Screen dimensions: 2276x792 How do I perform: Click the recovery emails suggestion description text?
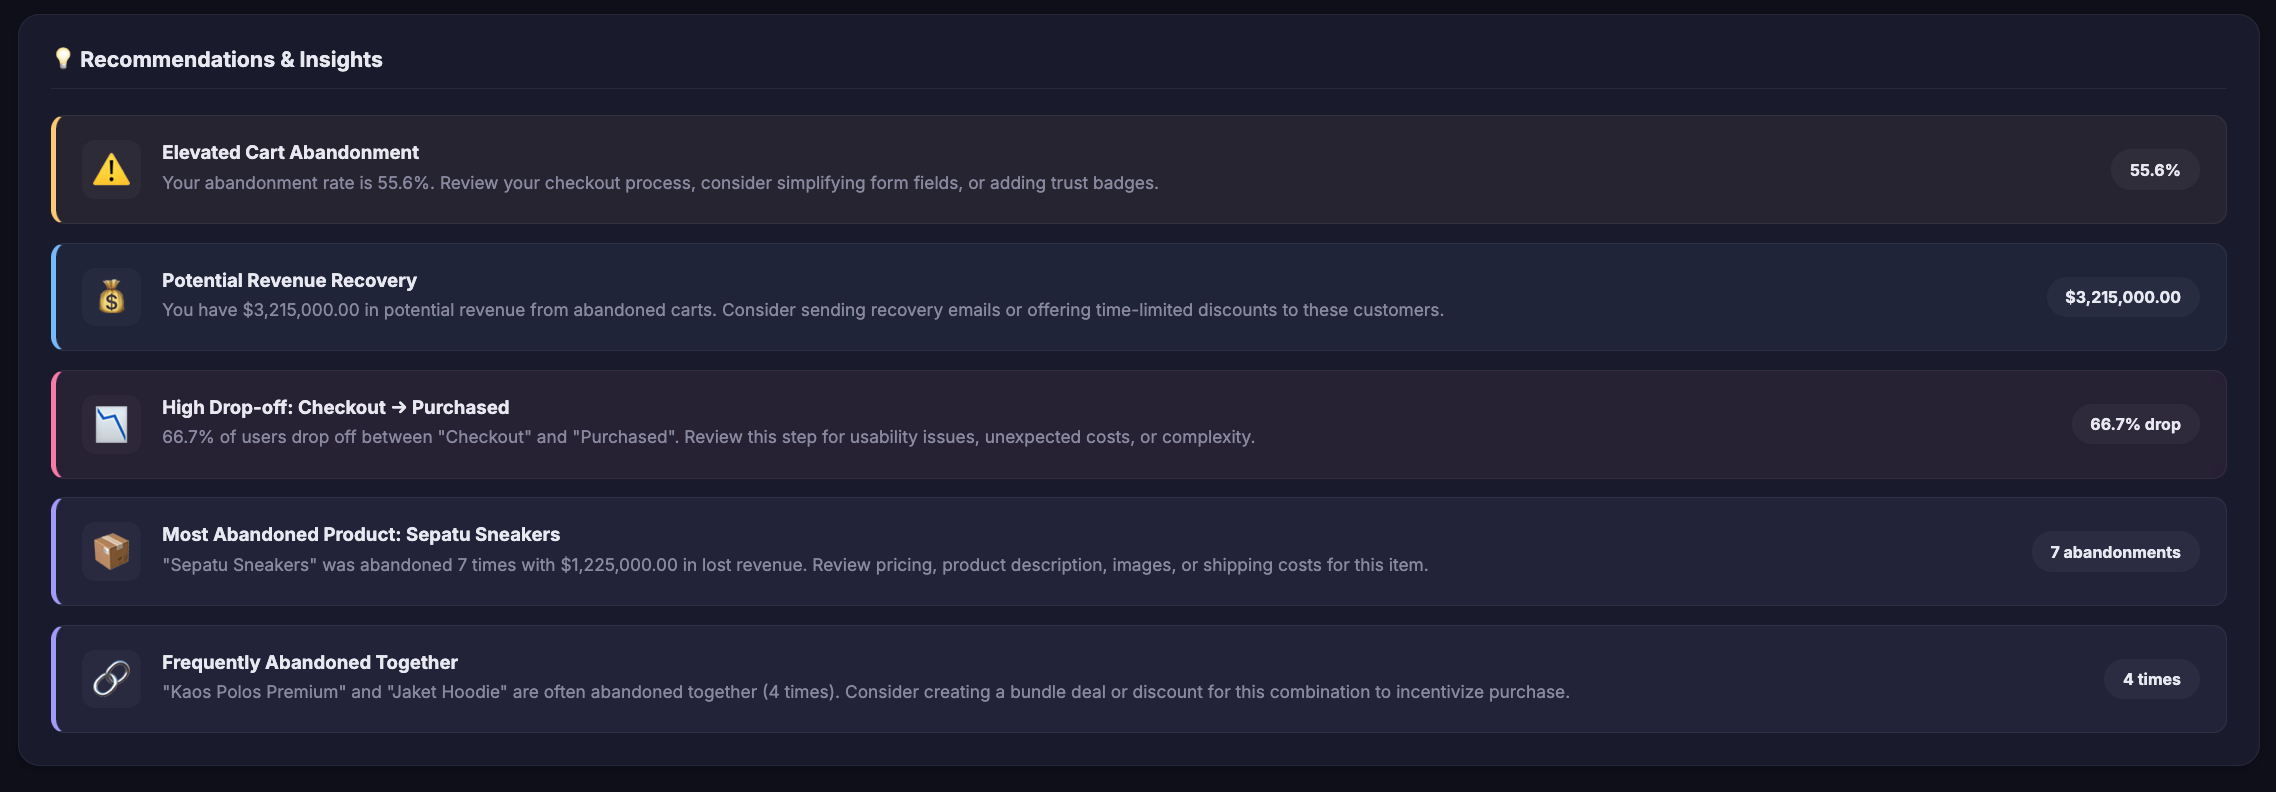point(802,310)
